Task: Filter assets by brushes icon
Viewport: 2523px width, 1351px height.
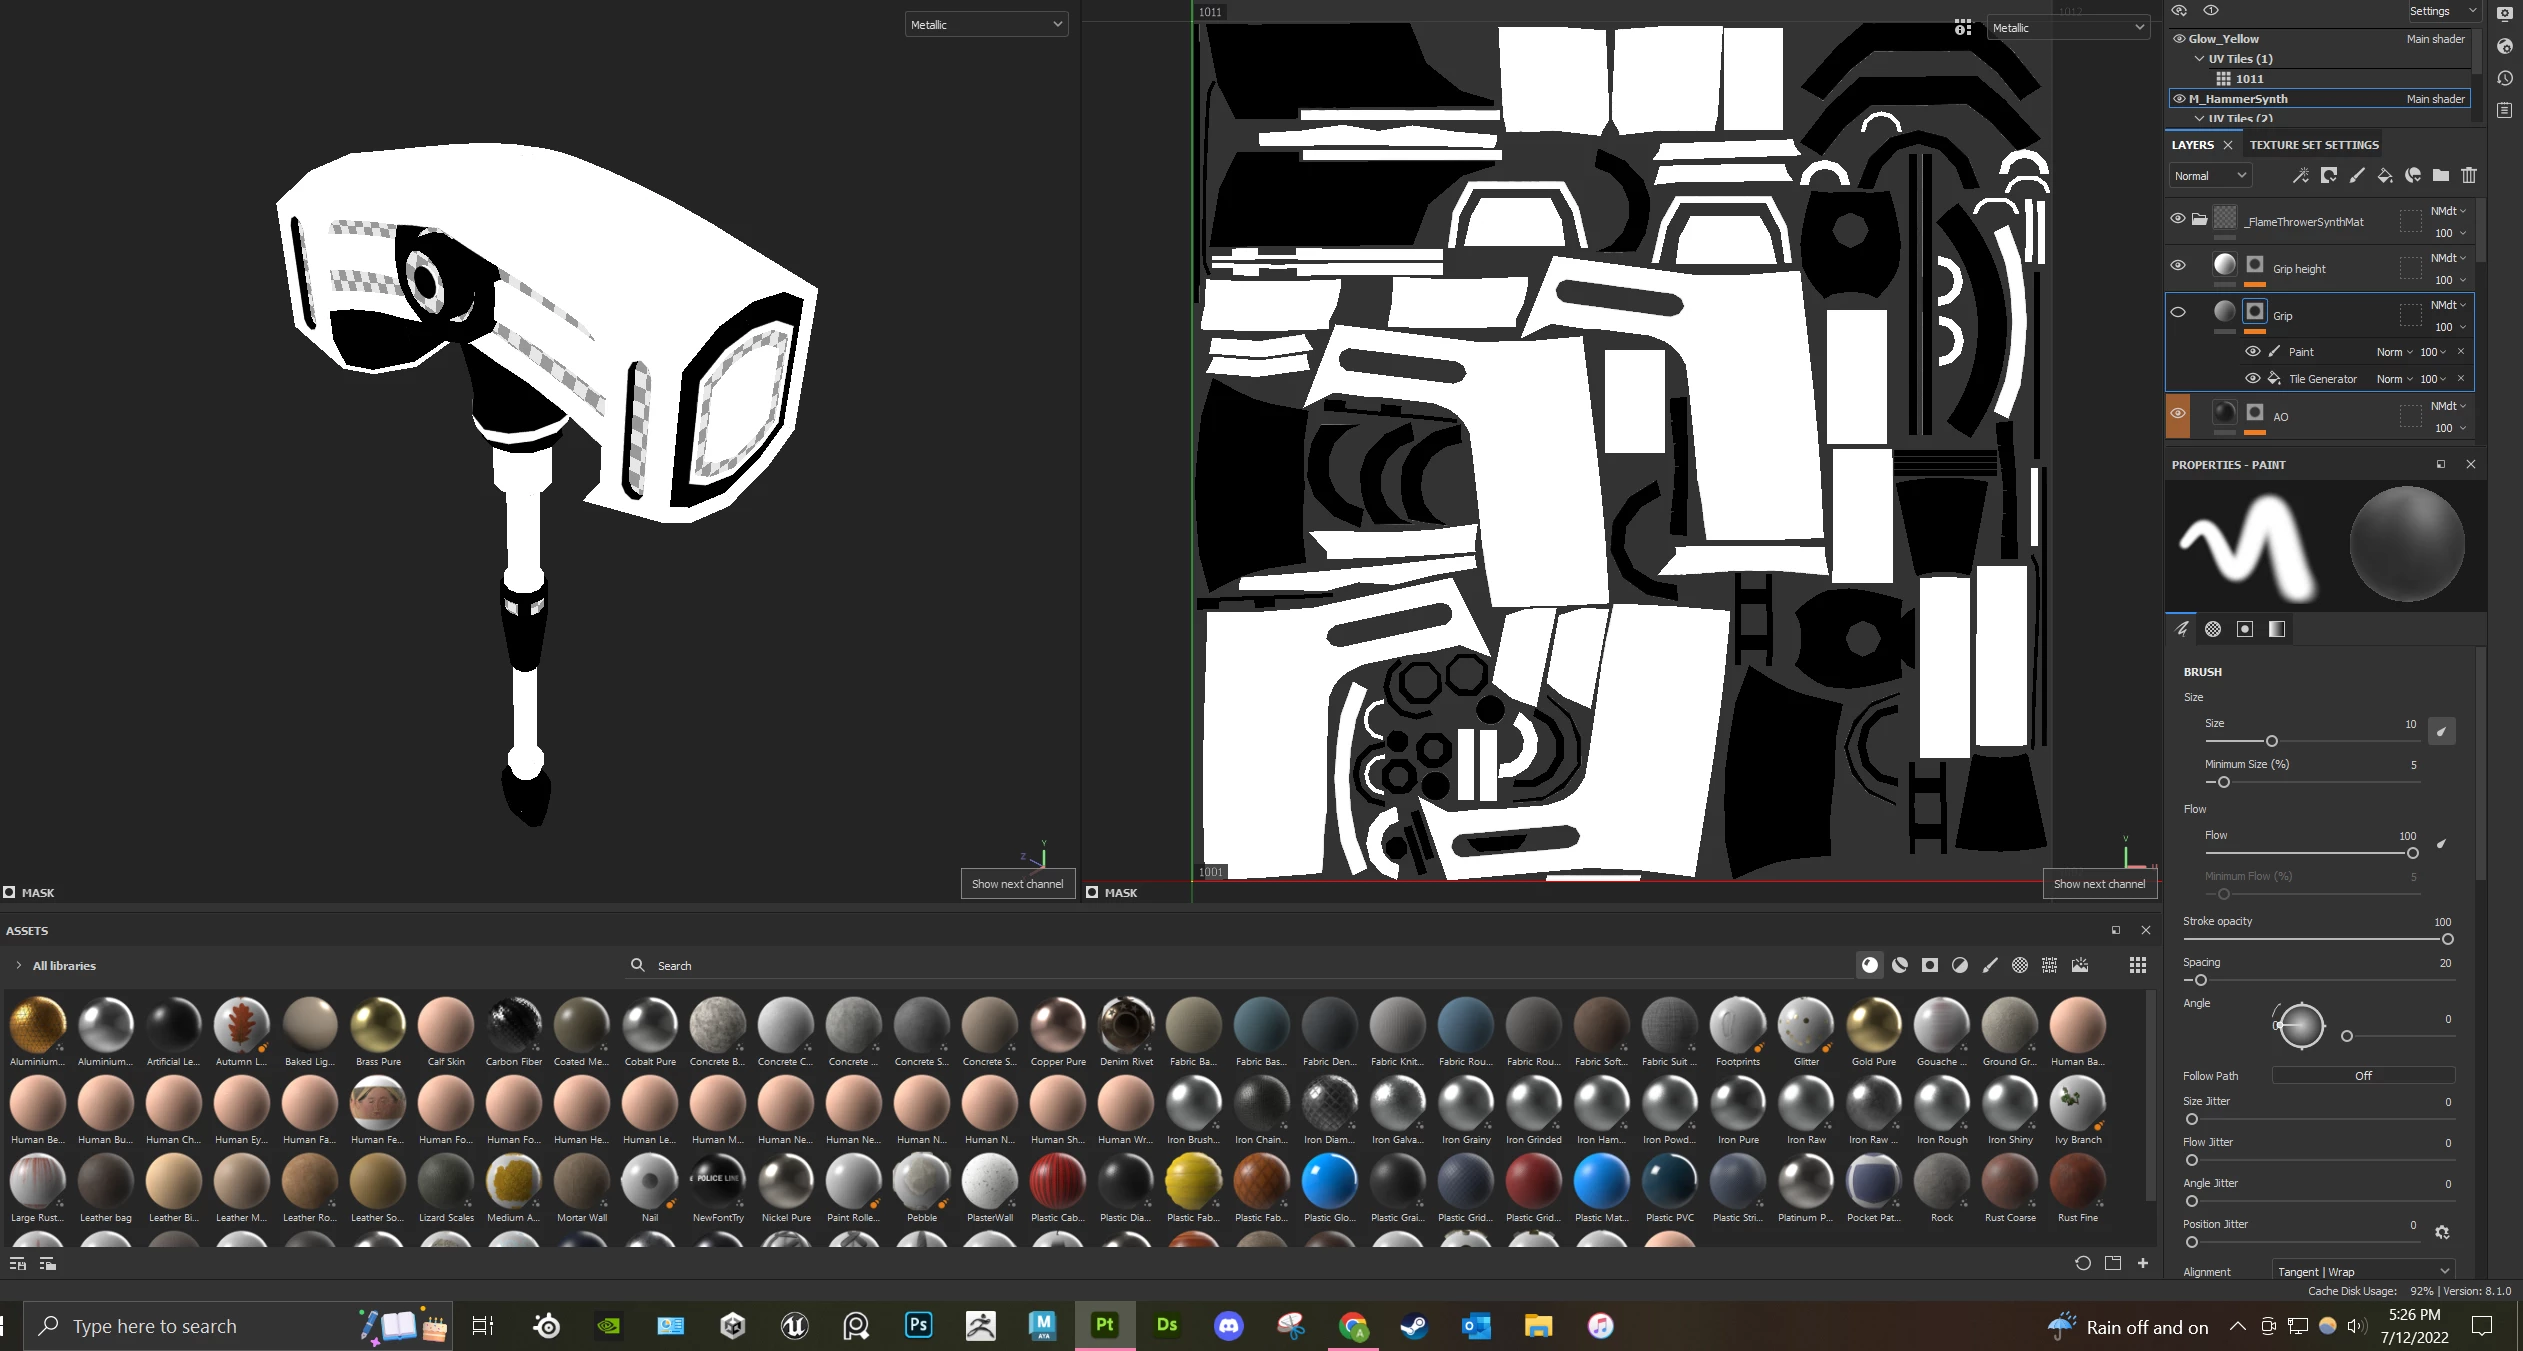Action: click(1990, 965)
